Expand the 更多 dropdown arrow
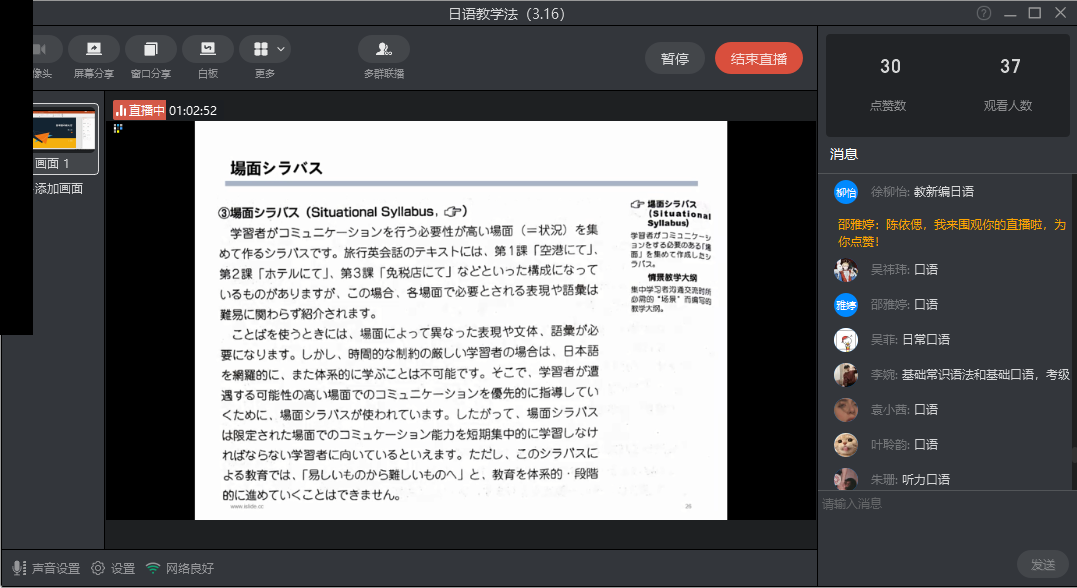Screen dimensions: 1077x588 282,49
